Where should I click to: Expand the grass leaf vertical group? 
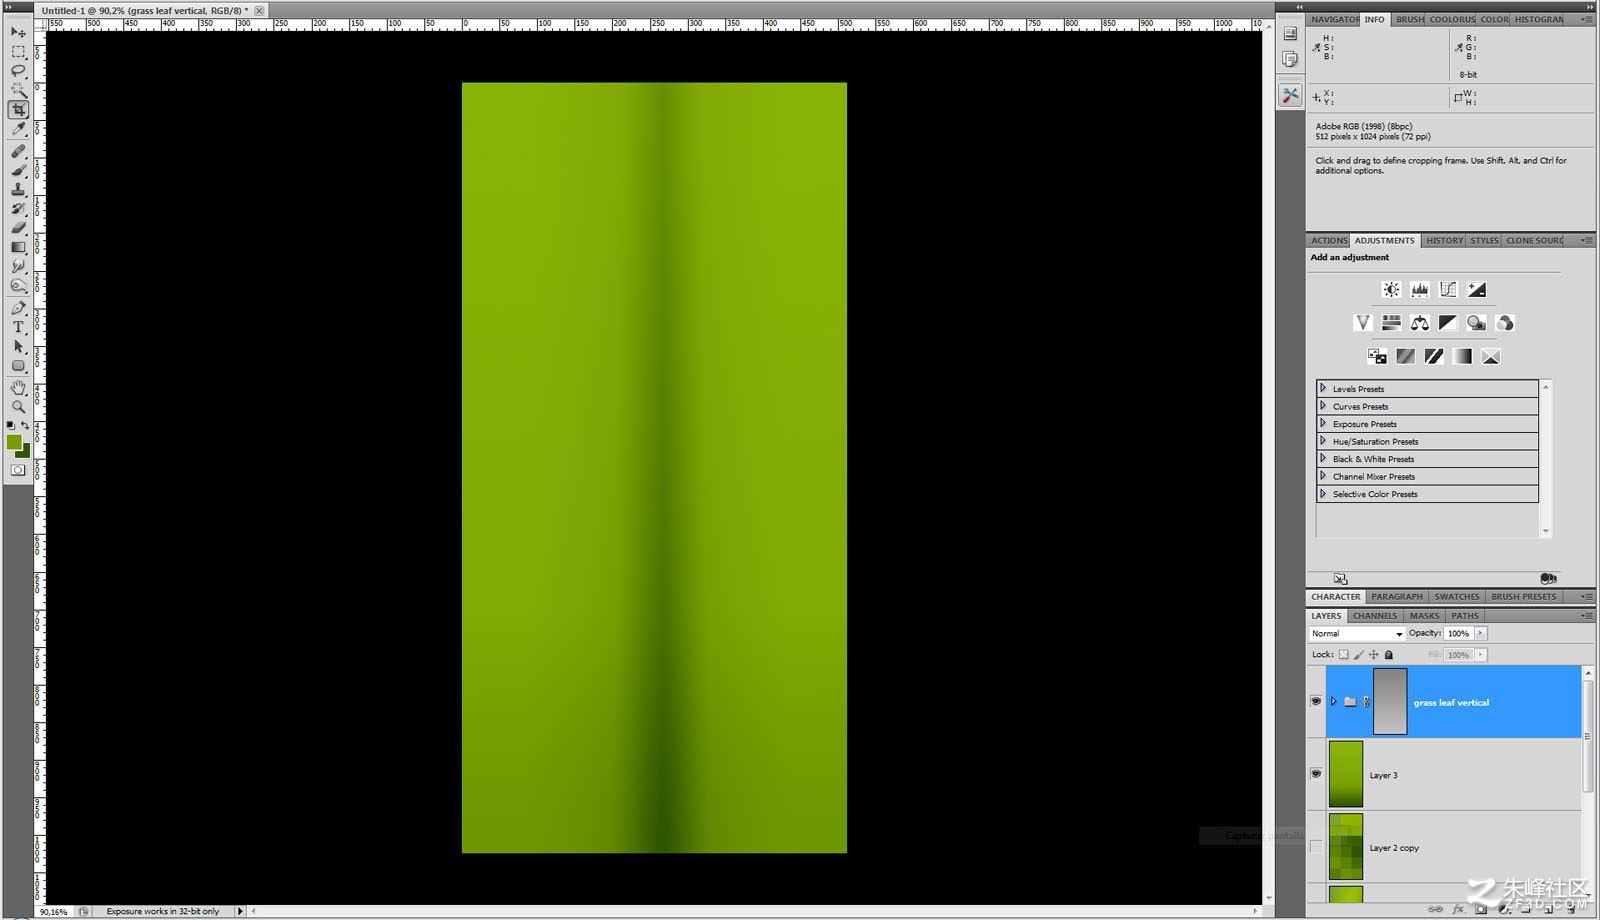(1334, 701)
